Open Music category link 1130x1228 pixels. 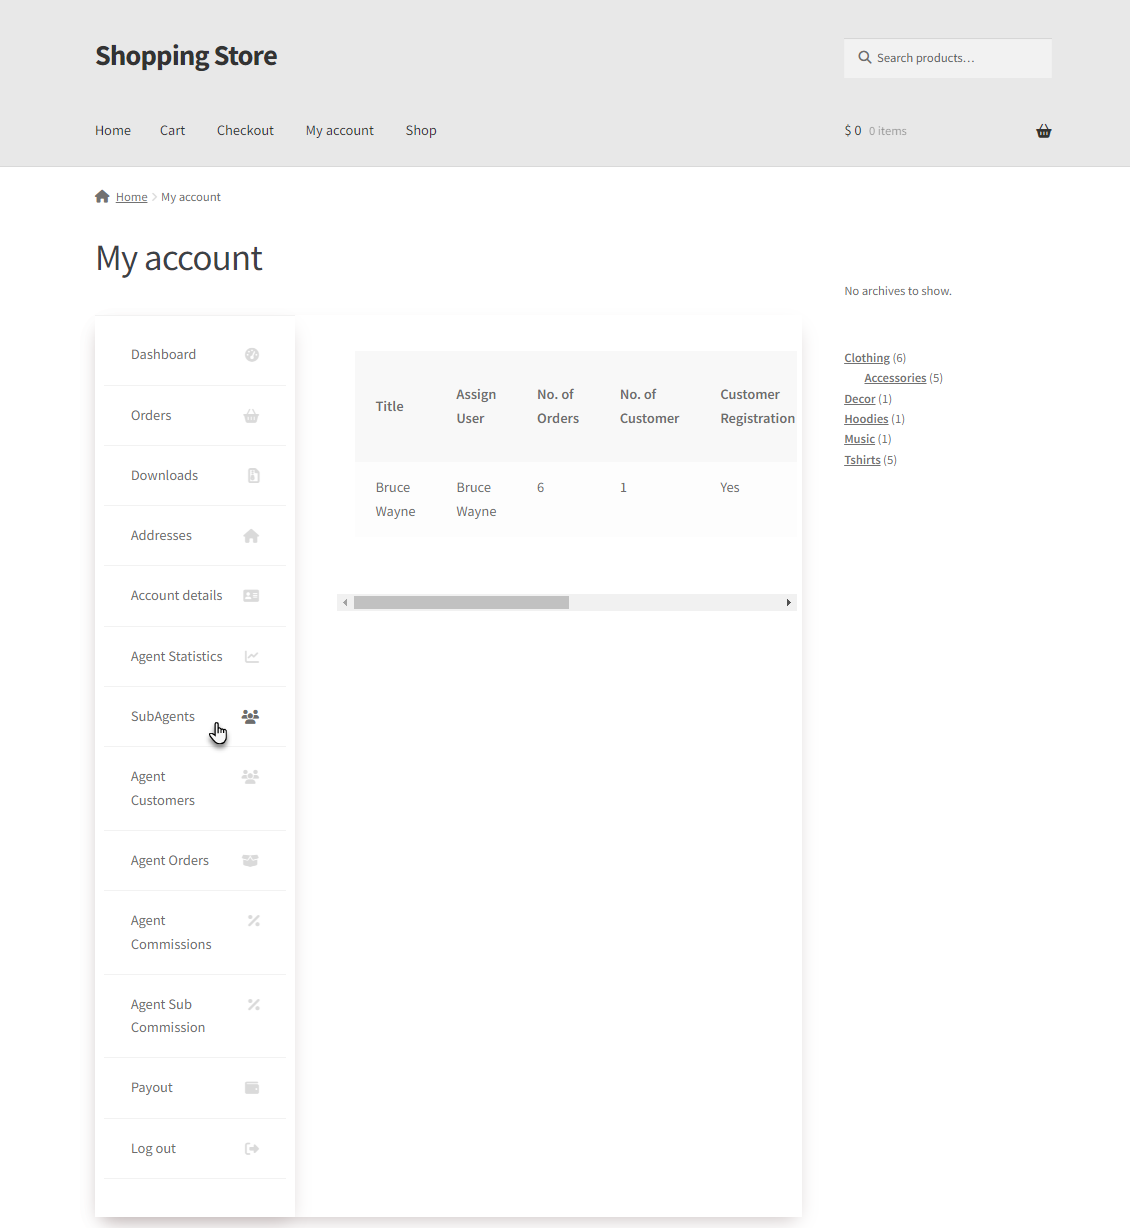[x=859, y=439]
